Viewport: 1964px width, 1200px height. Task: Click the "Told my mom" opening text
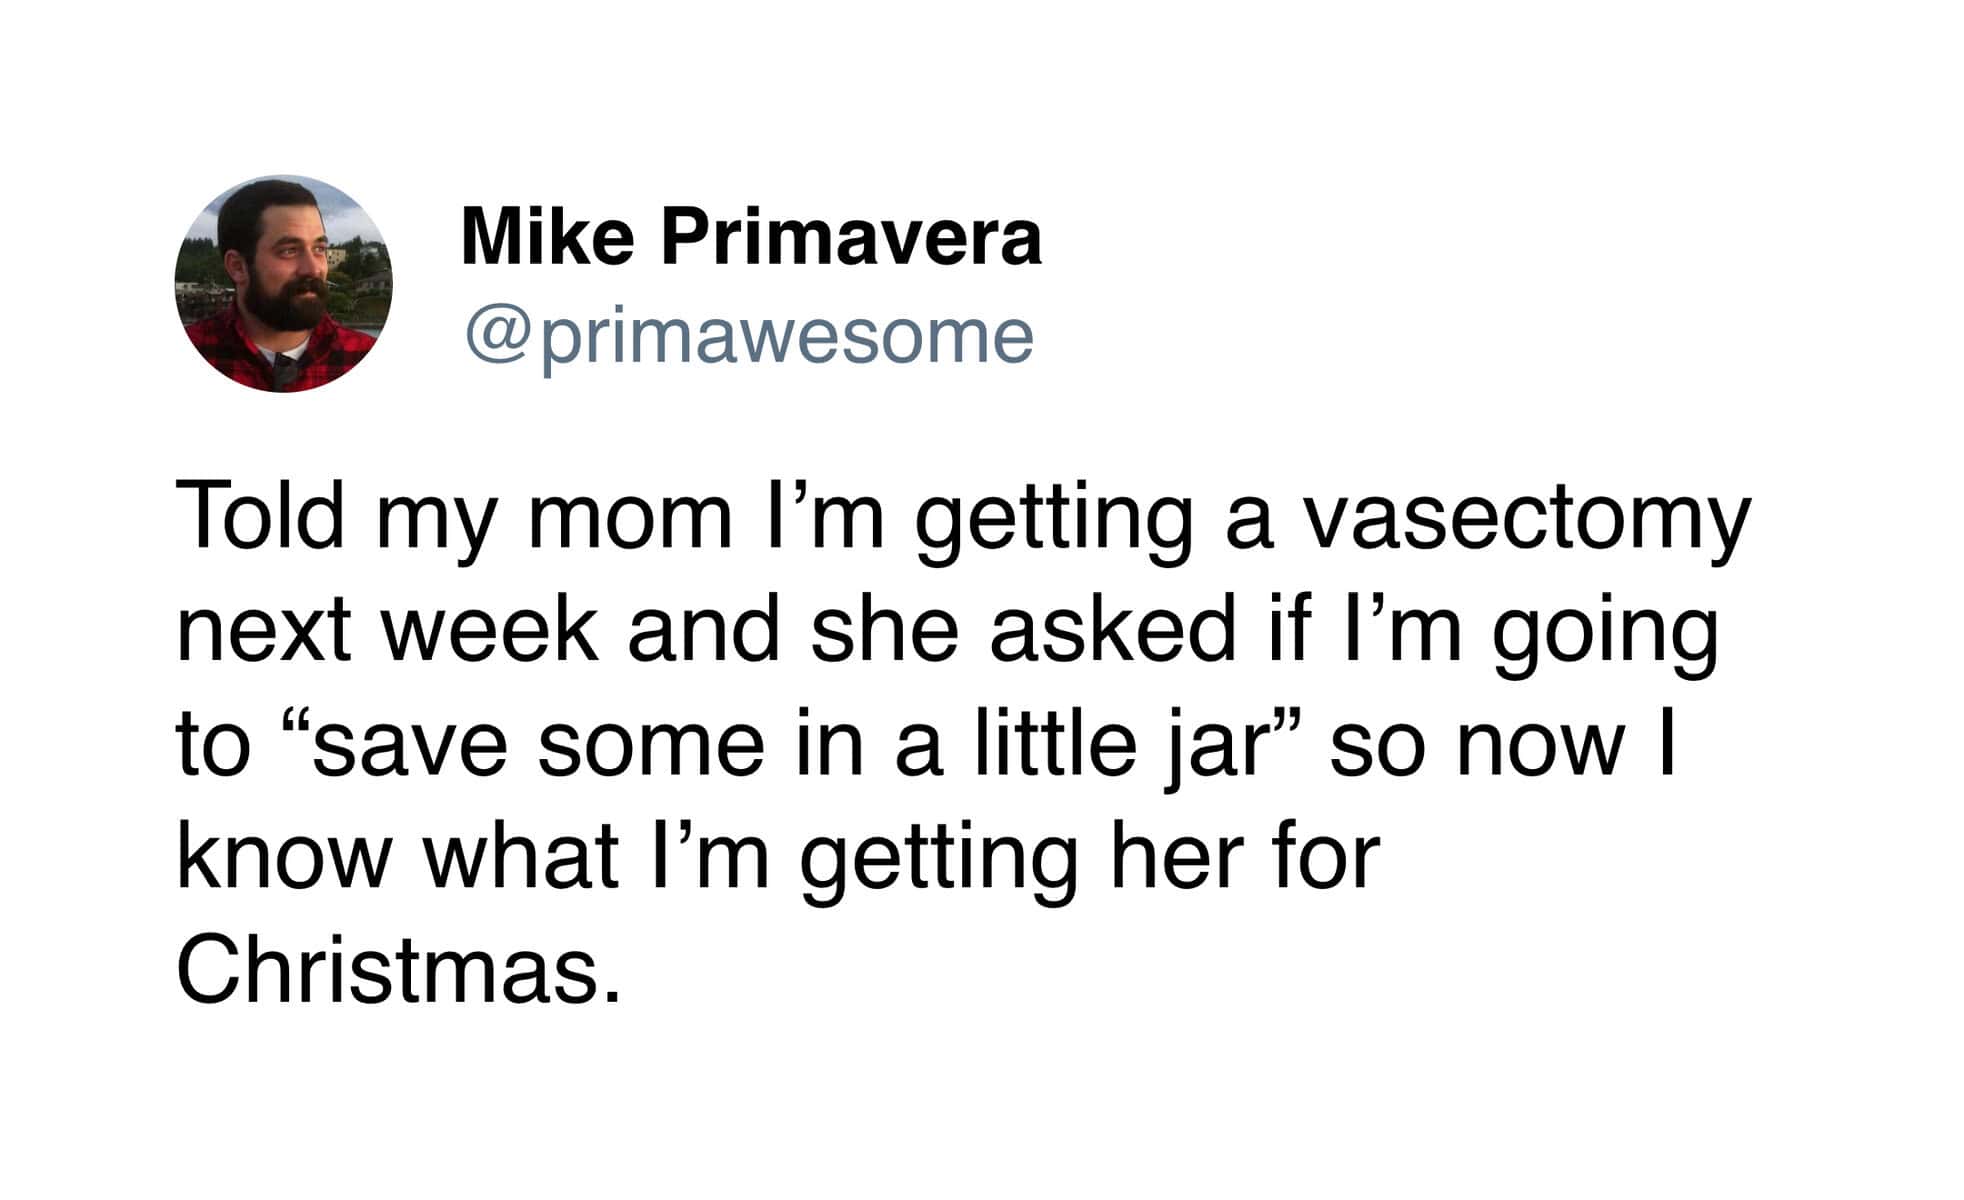(454, 518)
